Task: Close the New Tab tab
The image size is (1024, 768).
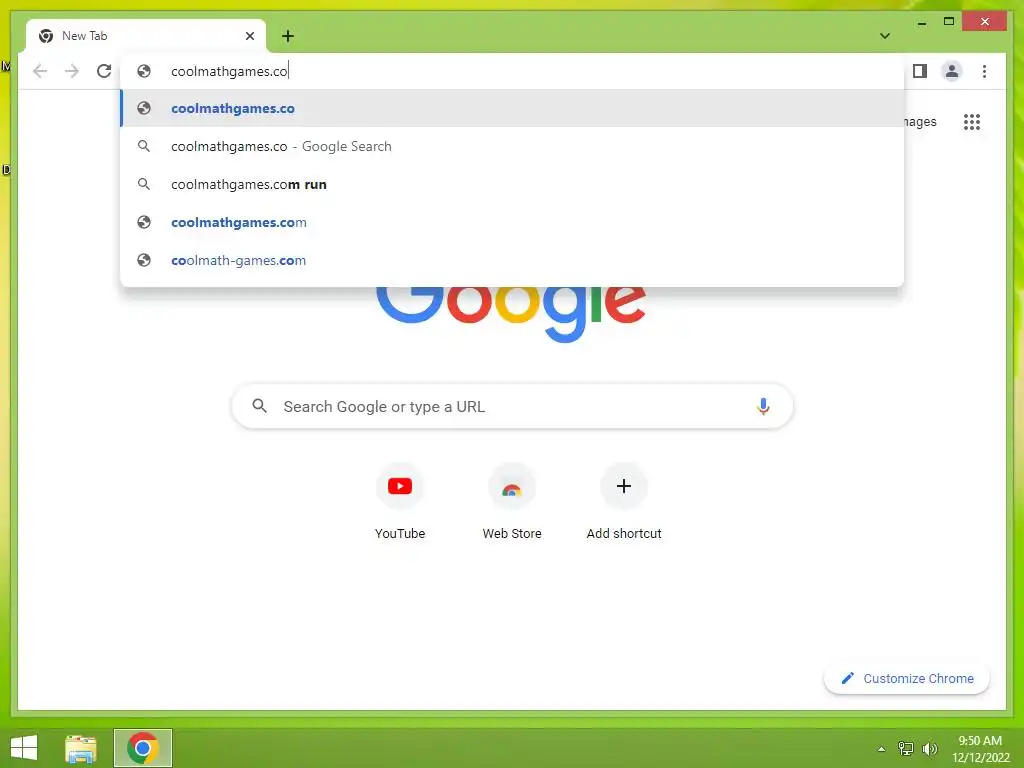Action: pos(249,36)
